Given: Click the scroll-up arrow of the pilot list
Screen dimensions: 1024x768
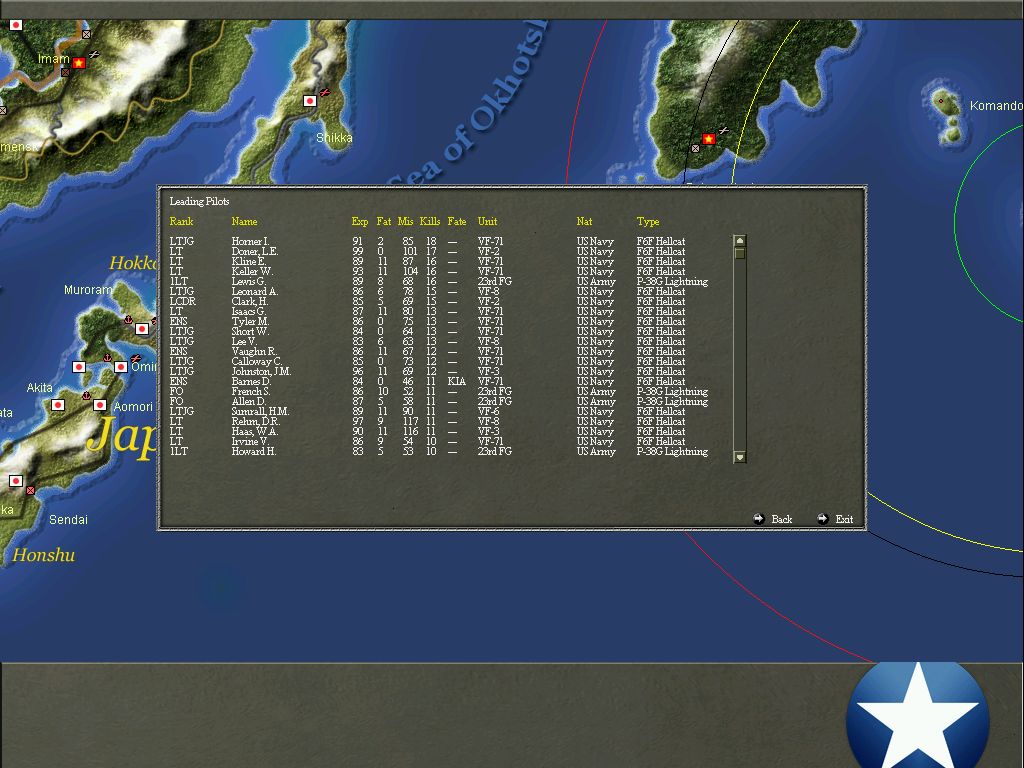Looking at the screenshot, I should (740, 240).
